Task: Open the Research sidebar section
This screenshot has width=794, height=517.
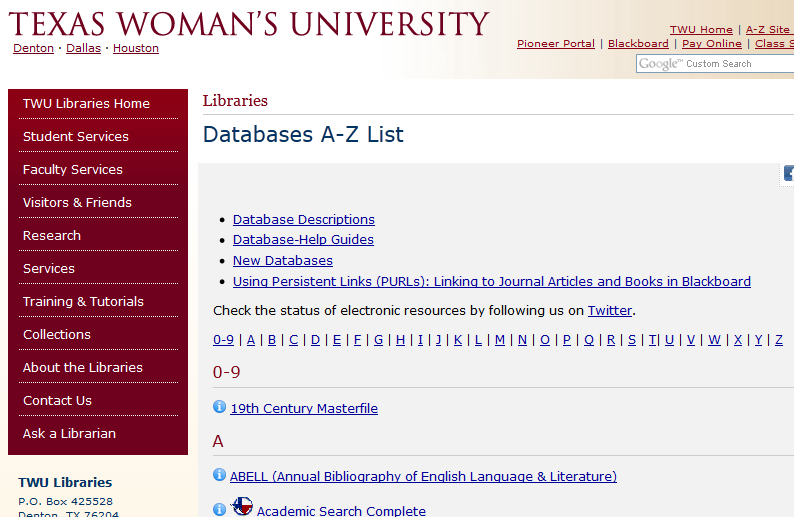Action: [x=52, y=235]
